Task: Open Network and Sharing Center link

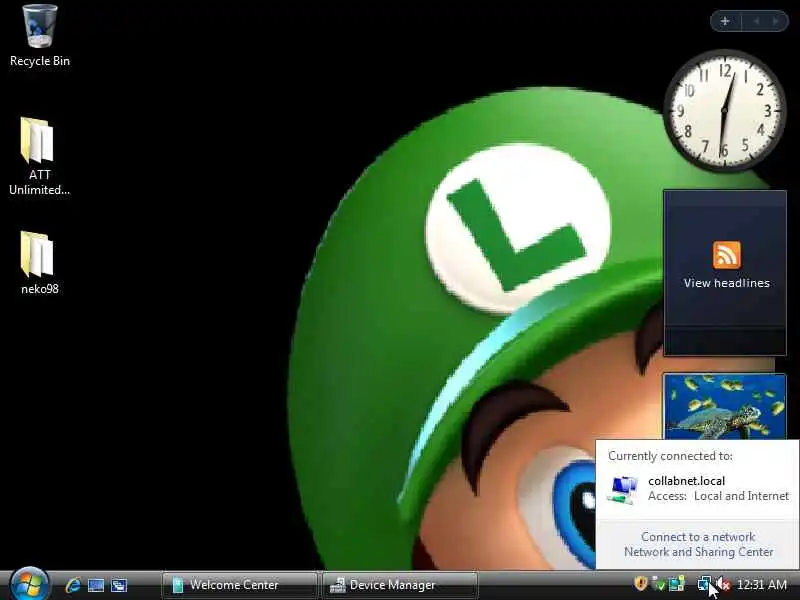Action: [x=698, y=552]
